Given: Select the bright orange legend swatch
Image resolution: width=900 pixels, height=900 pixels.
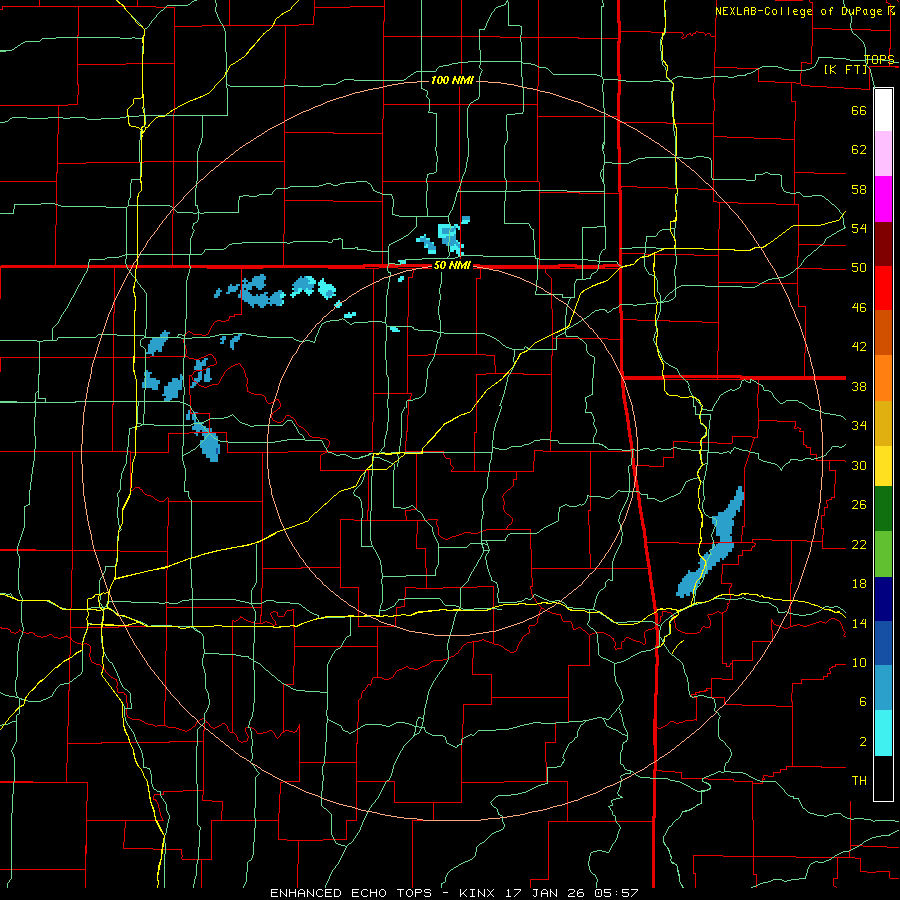Looking at the screenshot, I should [x=883, y=378].
